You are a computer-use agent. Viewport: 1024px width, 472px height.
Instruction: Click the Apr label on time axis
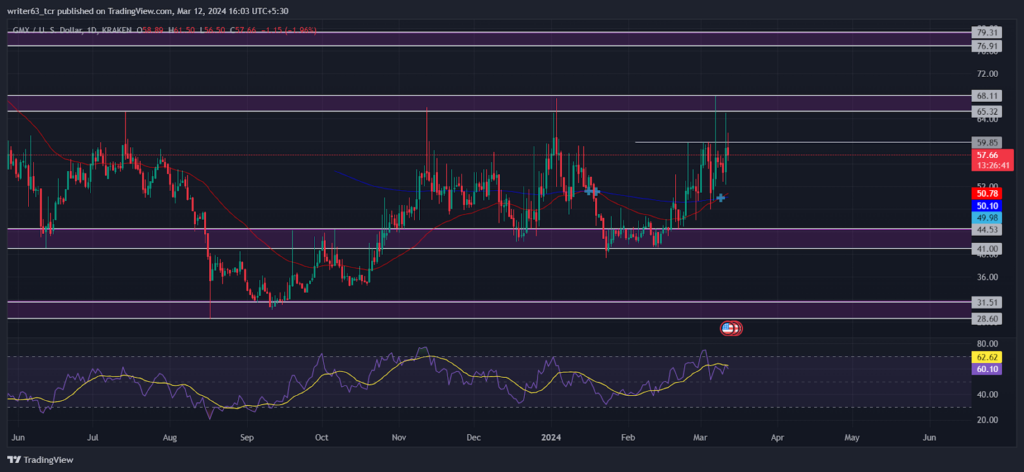777,437
